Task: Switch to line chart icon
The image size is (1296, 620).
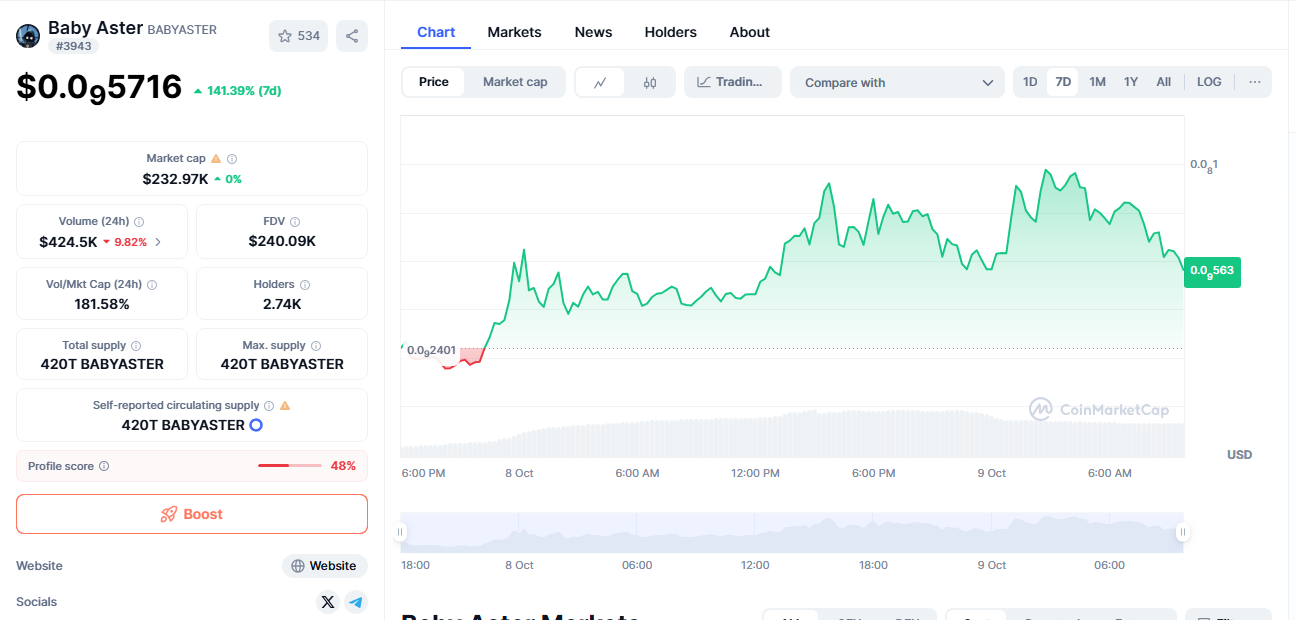Action: click(600, 83)
